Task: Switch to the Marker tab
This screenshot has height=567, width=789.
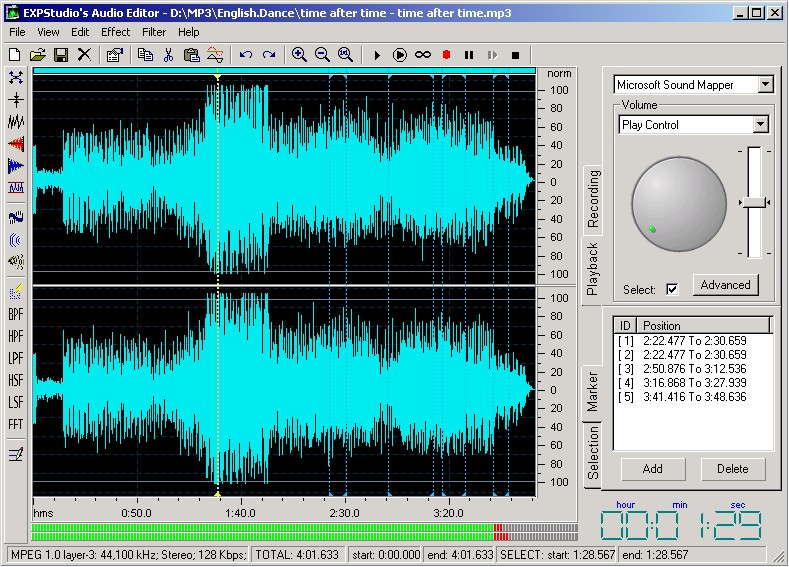Action: coord(592,392)
